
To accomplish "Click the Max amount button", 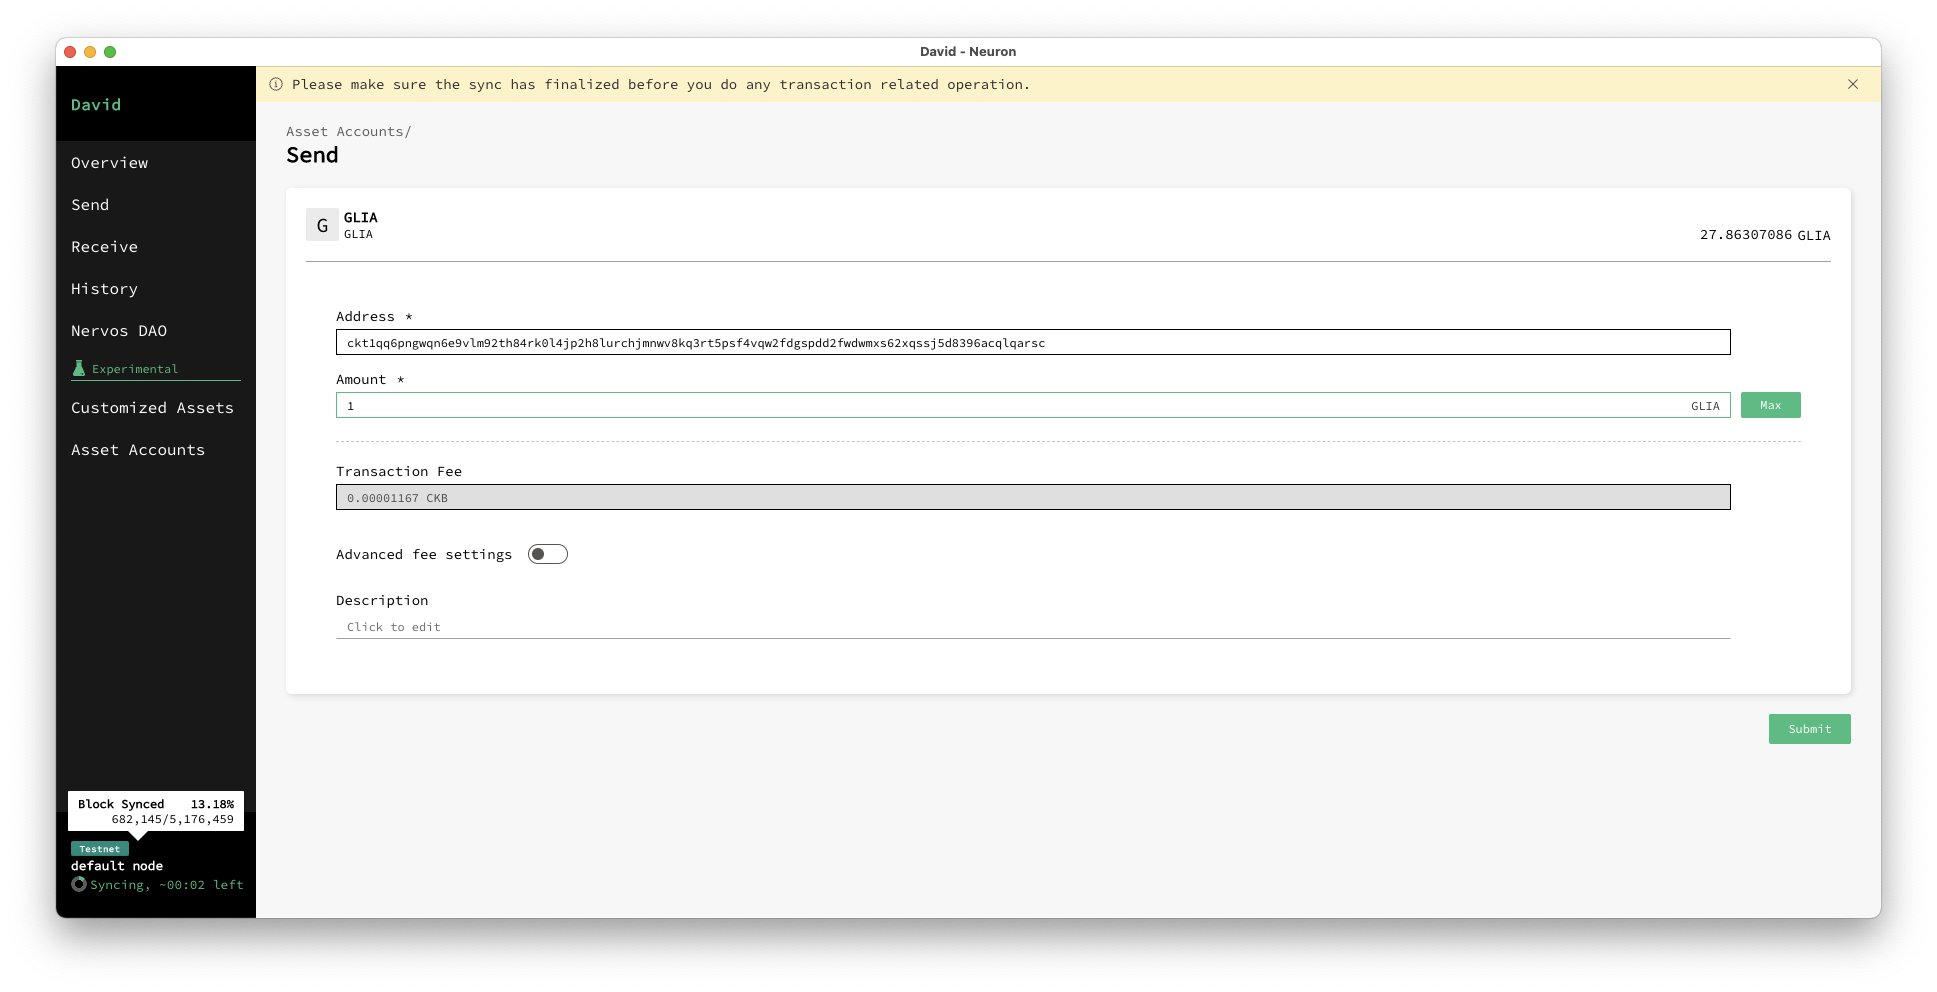I will 1770,405.
